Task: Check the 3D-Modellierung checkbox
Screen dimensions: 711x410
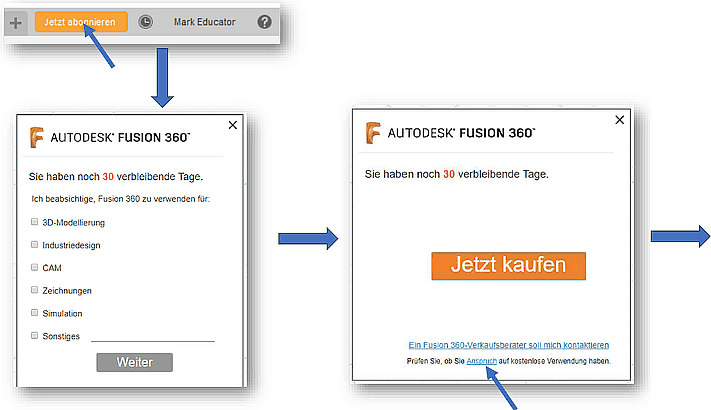Action: pos(34,222)
